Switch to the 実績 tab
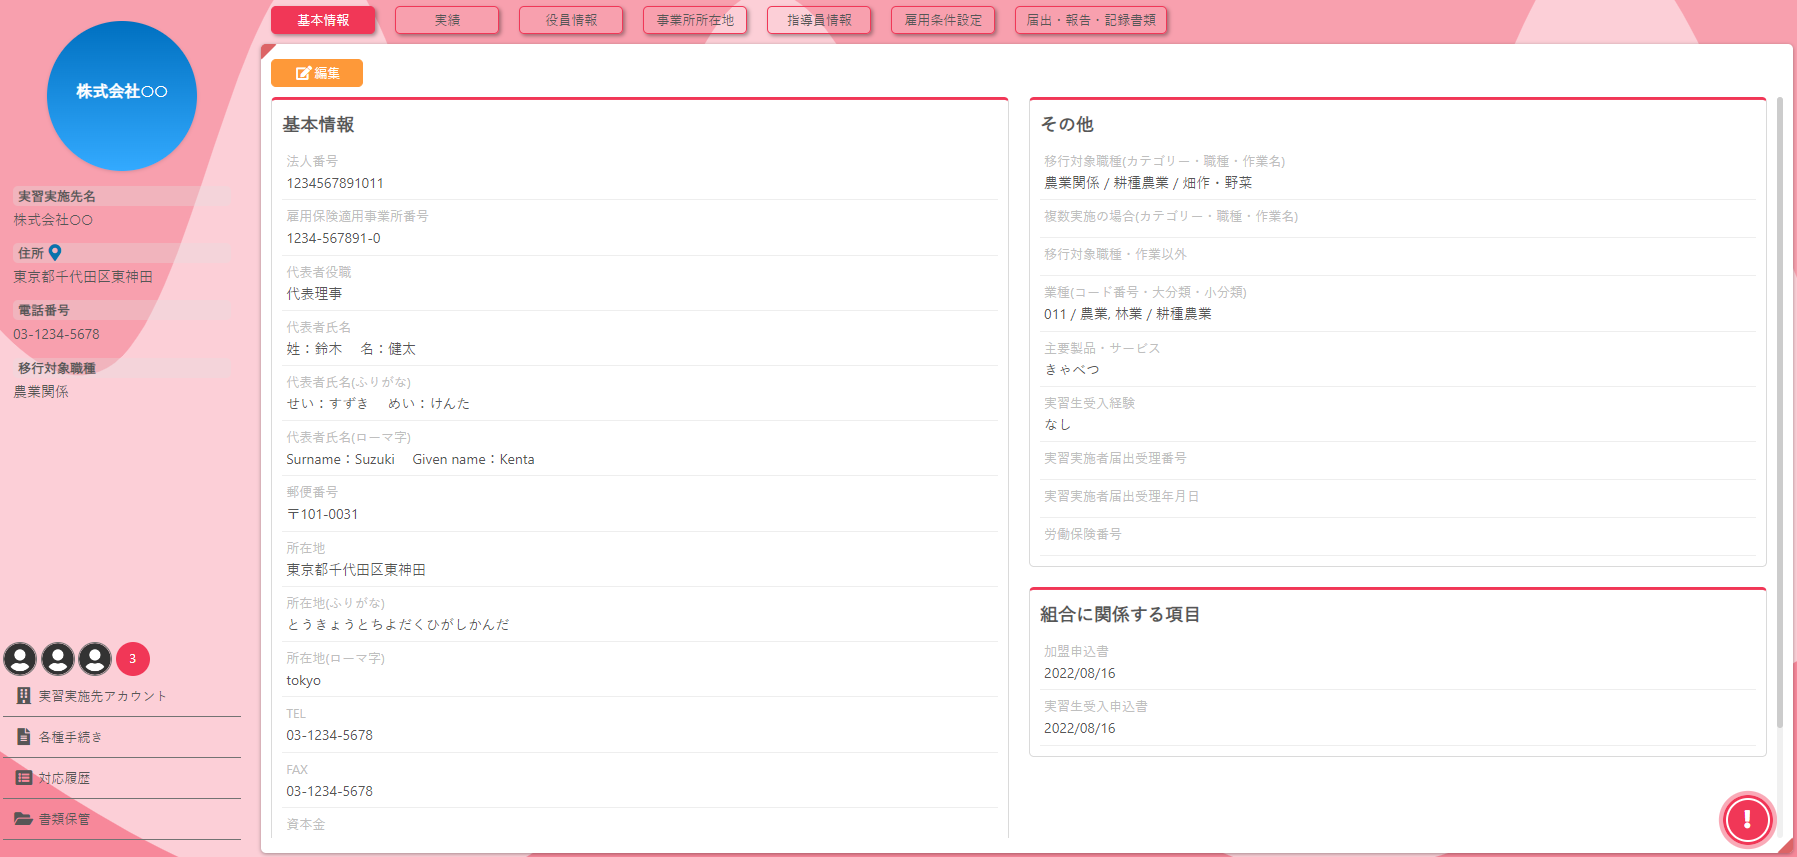Viewport: 1797px width, 857px height. (x=447, y=20)
